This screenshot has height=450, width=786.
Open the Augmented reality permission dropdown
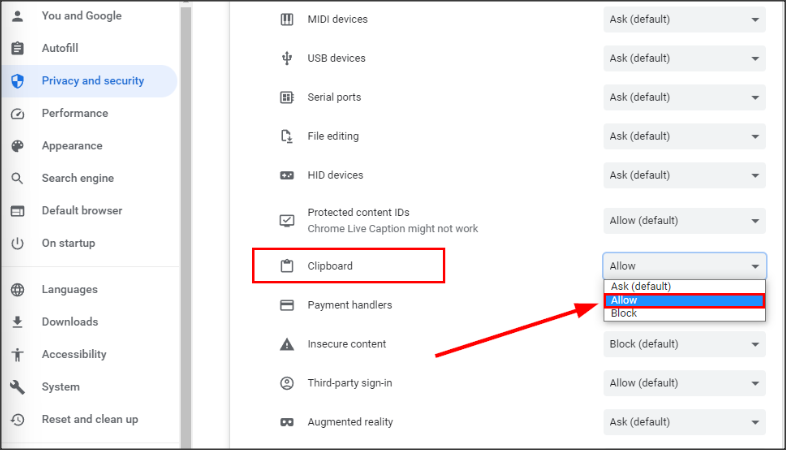[x=684, y=422]
